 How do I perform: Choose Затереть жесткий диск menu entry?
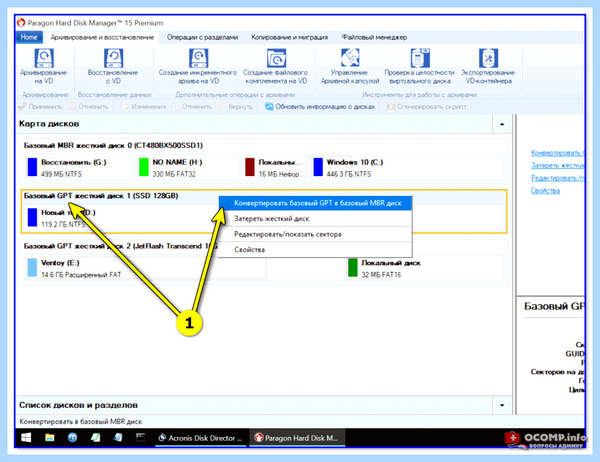pos(316,219)
